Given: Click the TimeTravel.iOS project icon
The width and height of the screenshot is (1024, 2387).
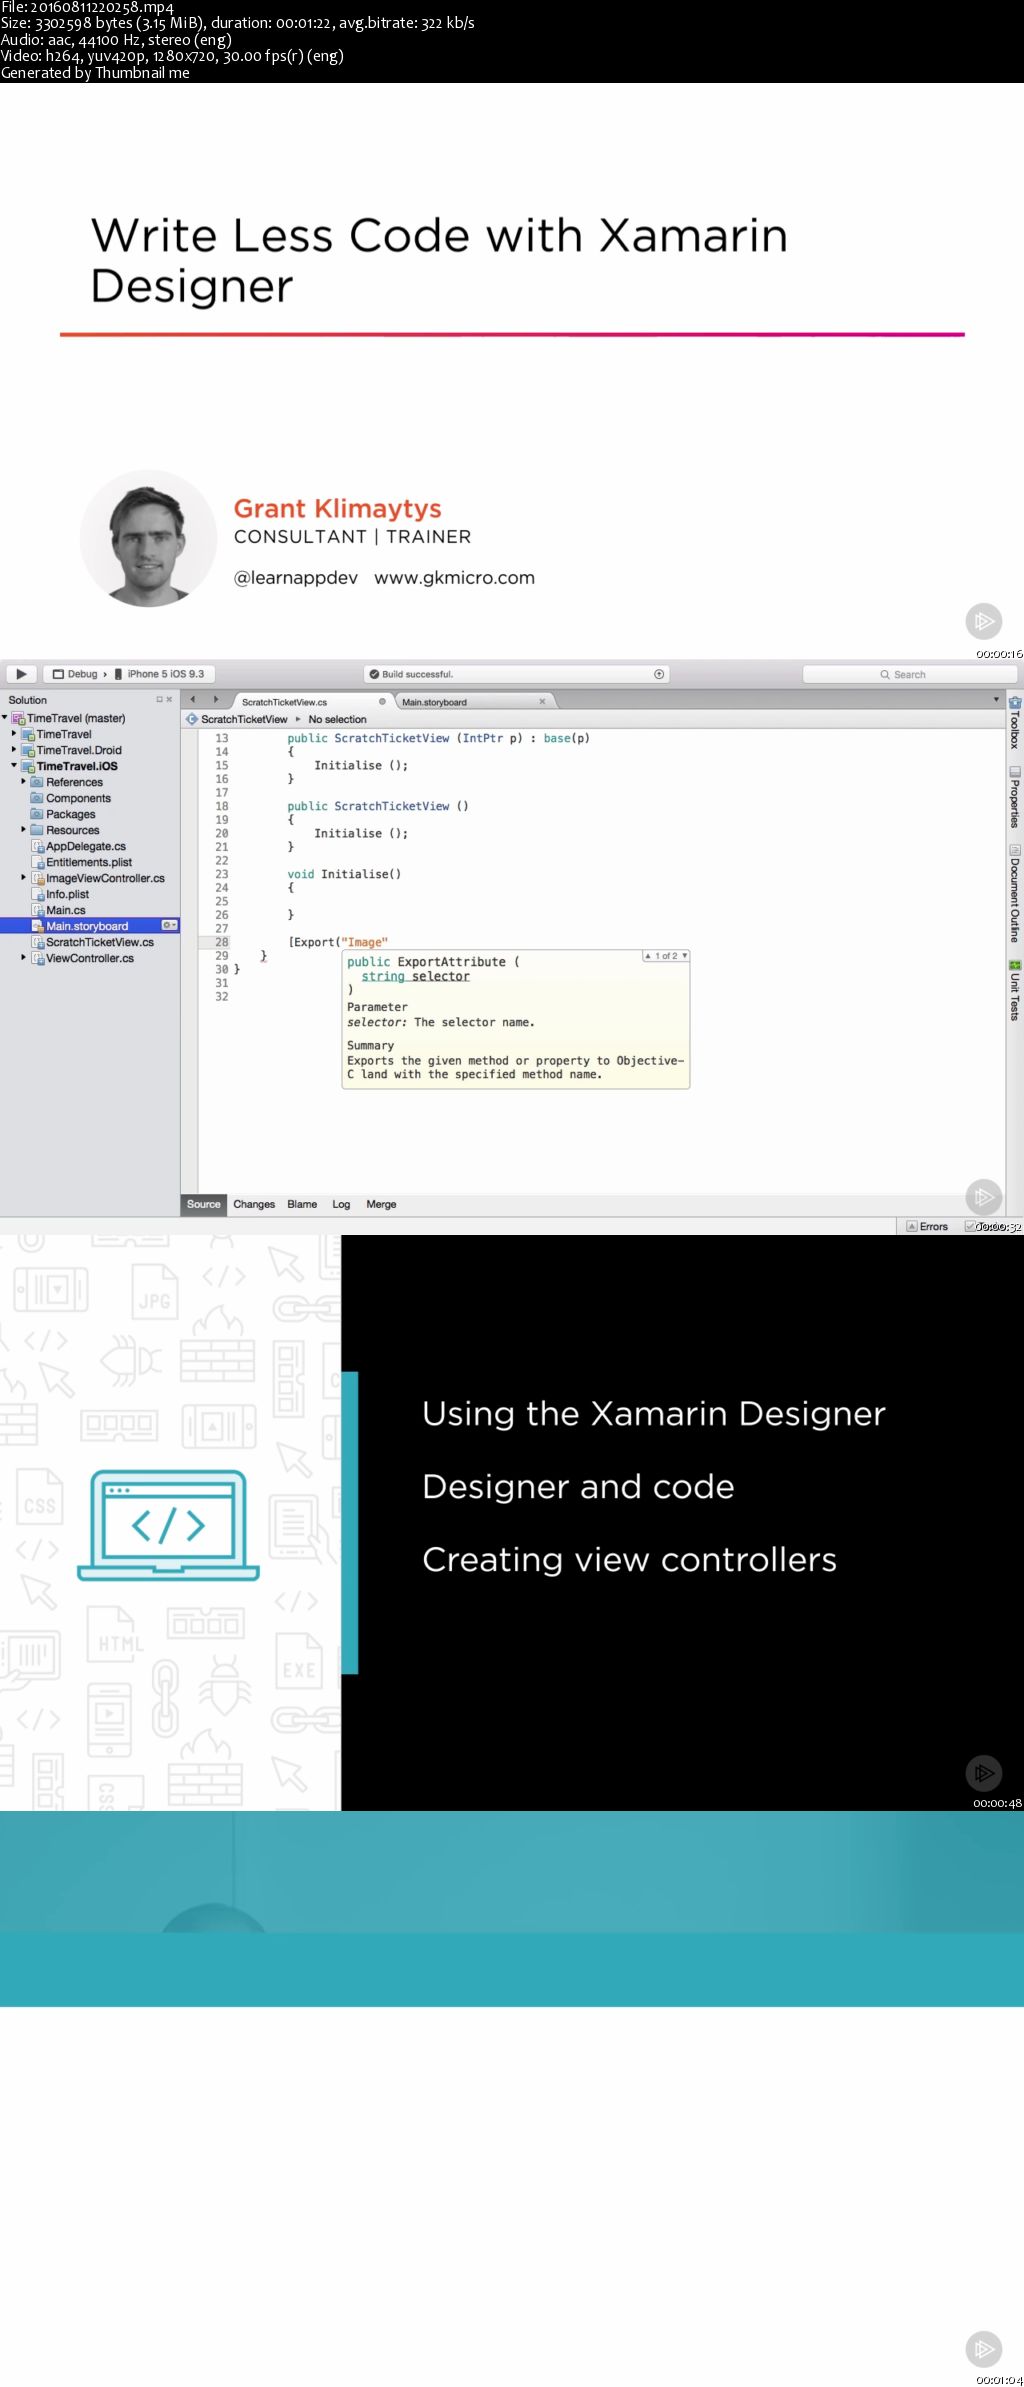Looking at the screenshot, I should (x=28, y=766).
